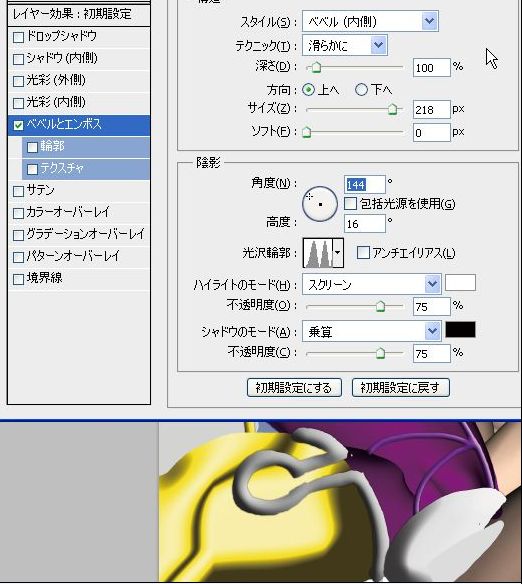This screenshot has width=522, height=584.
Task: Select the 輪郭 row in effects list
Action: (86, 147)
